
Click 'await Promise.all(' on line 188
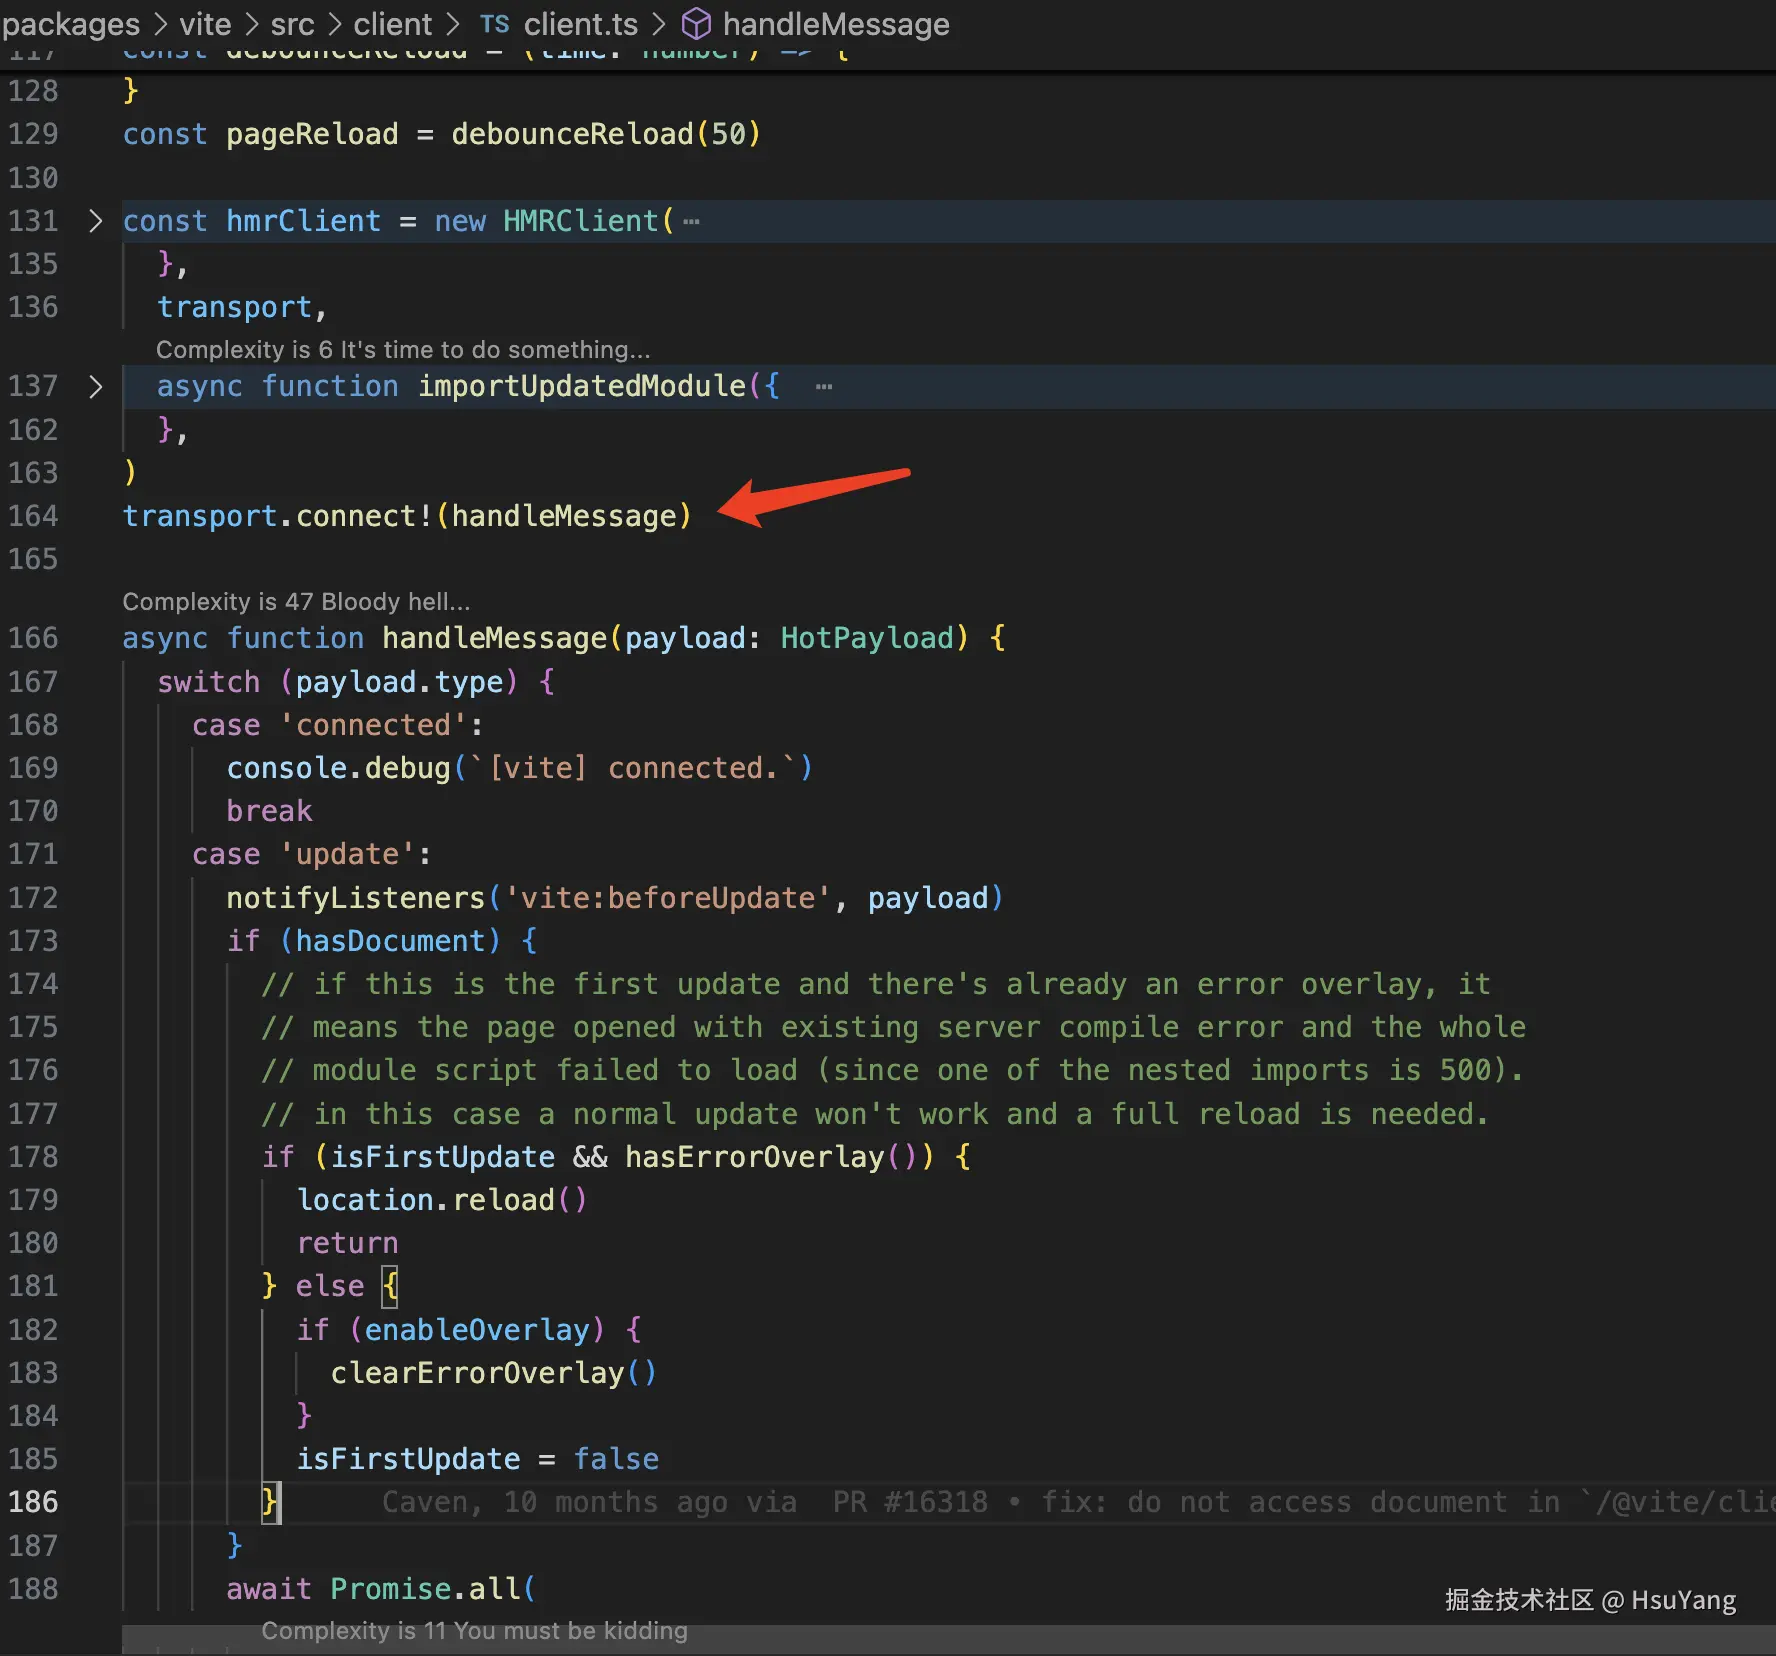tap(381, 1589)
